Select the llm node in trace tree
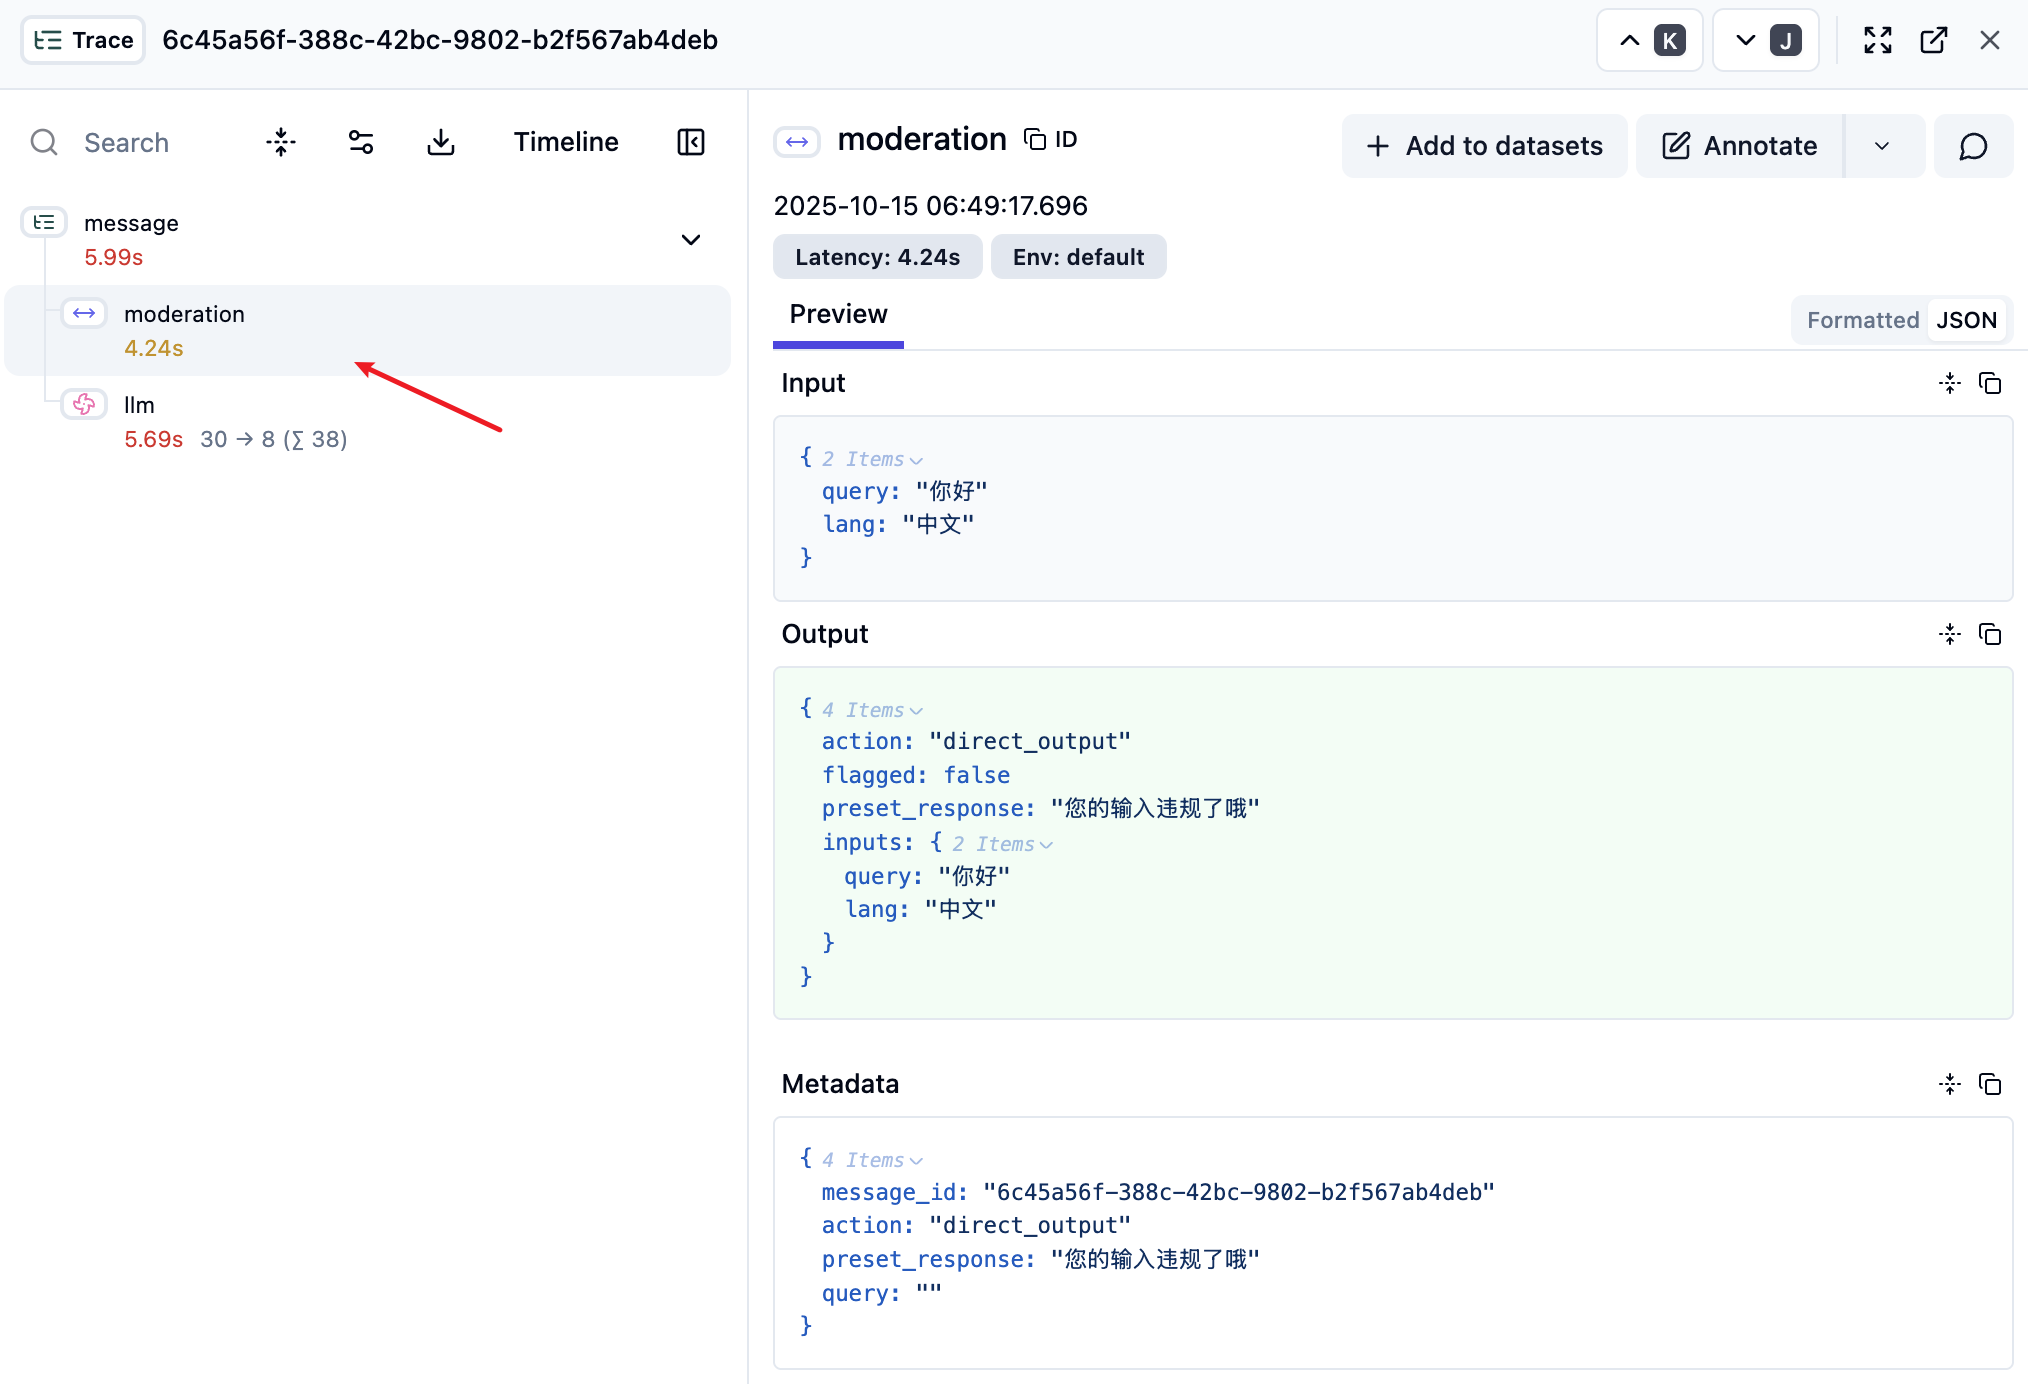The height and width of the screenshot is (1384, 2028). (x=139, y=405)
